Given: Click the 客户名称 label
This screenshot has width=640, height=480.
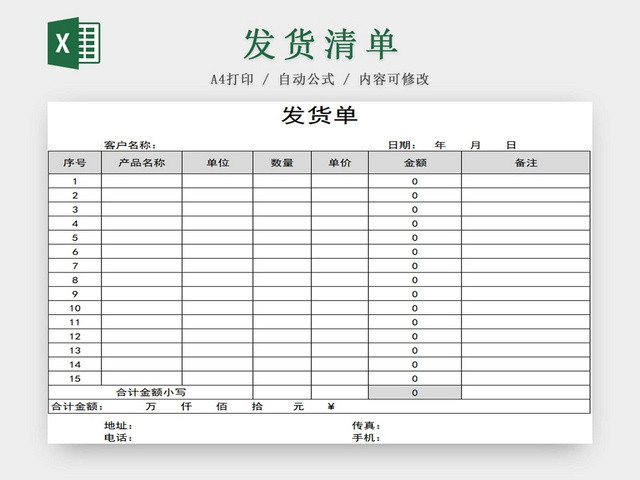Looking at the screenshot, I should [x=130, y=145].
